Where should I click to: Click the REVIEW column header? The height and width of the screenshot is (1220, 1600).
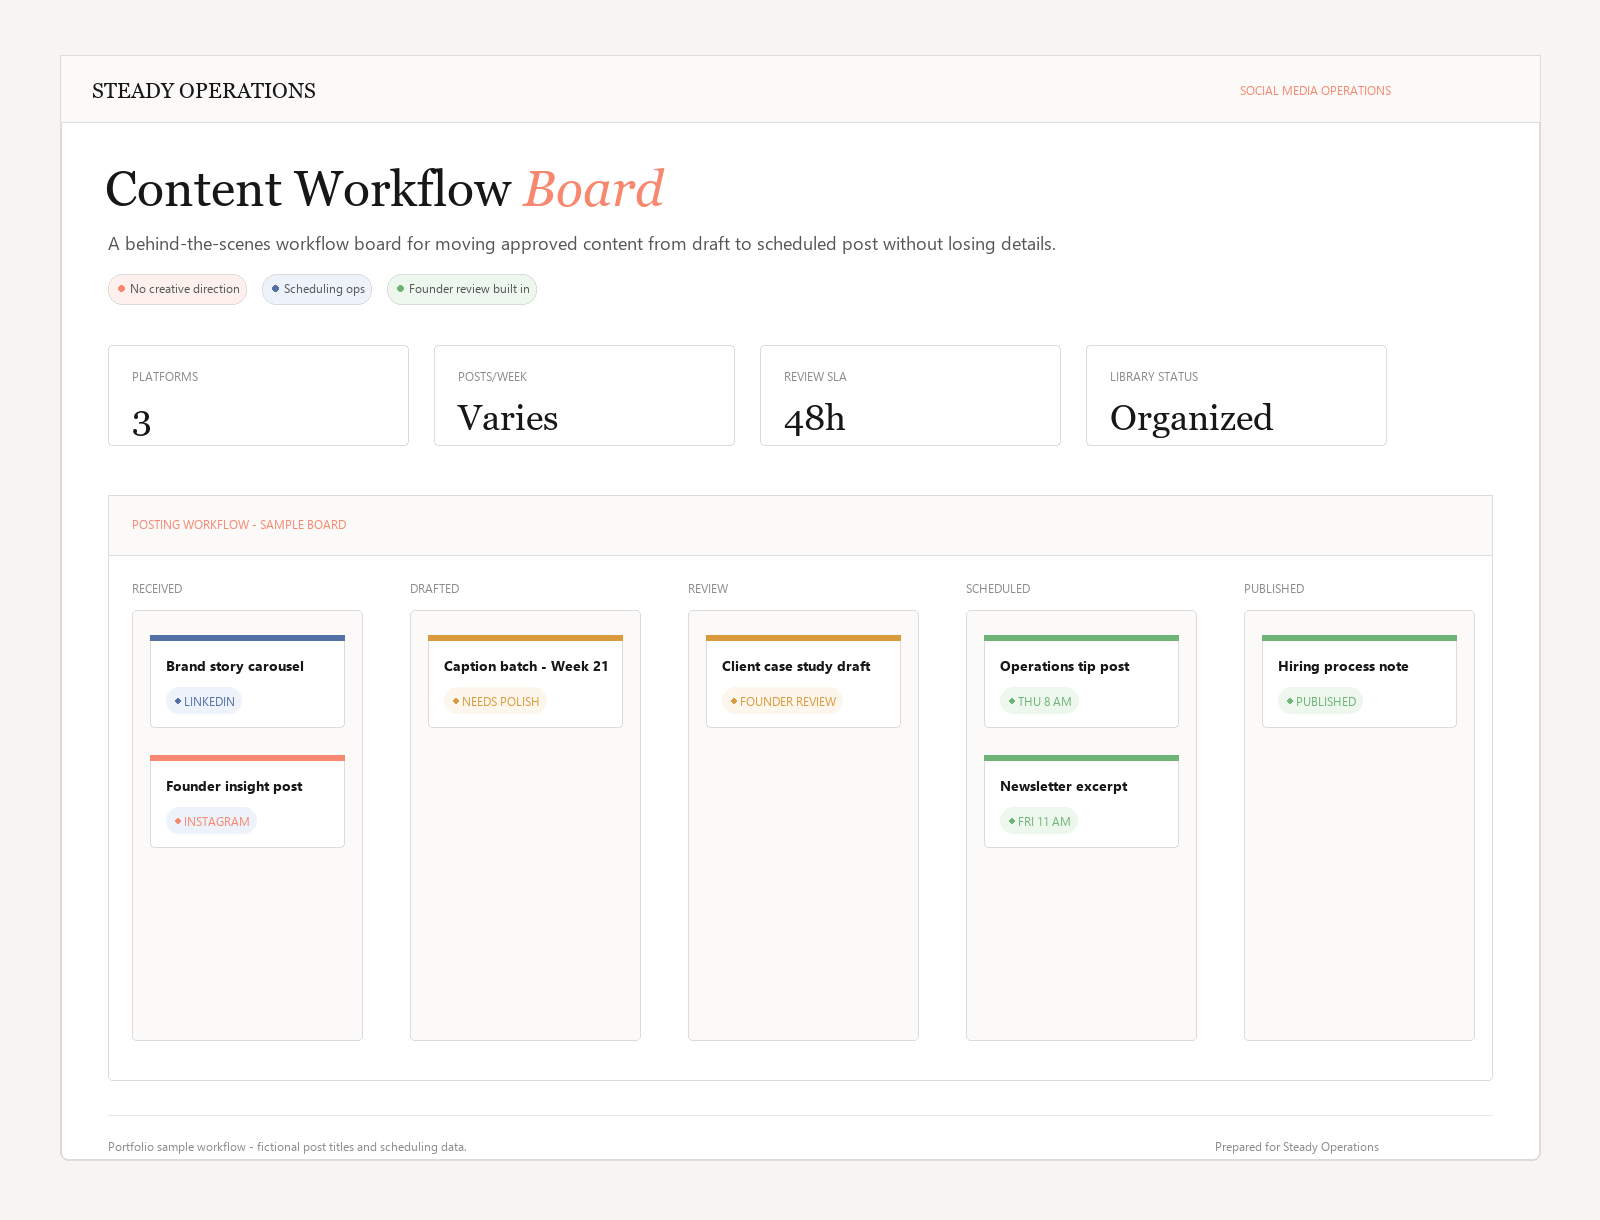[x=708, y=589]
